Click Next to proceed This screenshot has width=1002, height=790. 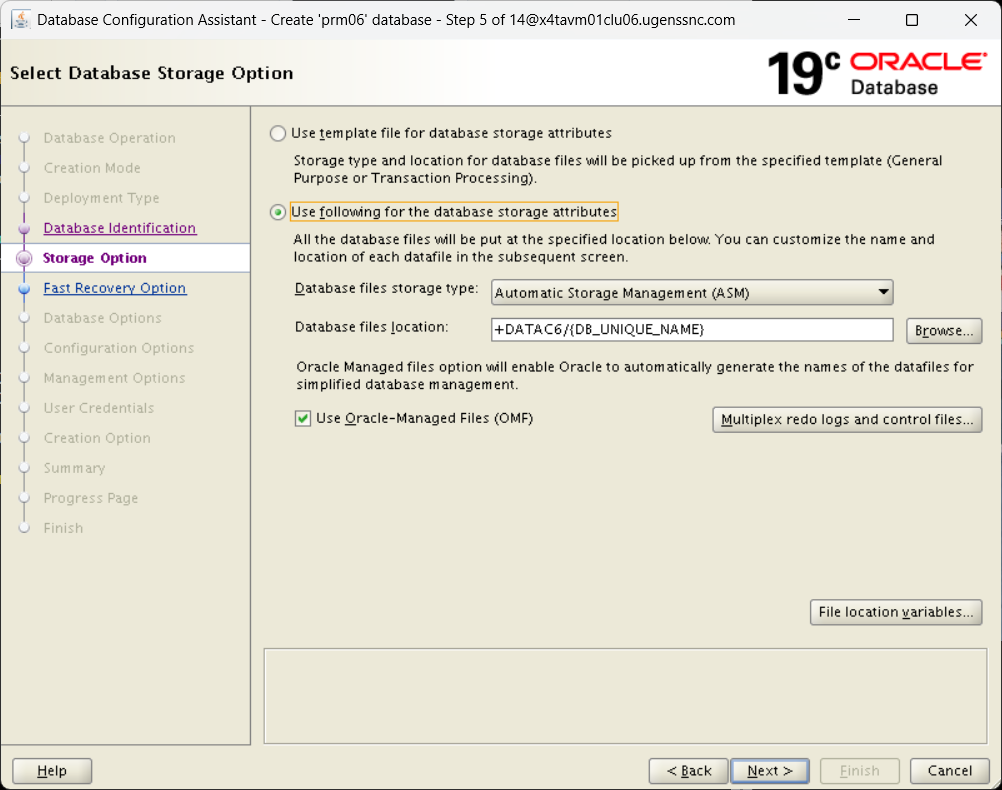click(x=770, y=771)
